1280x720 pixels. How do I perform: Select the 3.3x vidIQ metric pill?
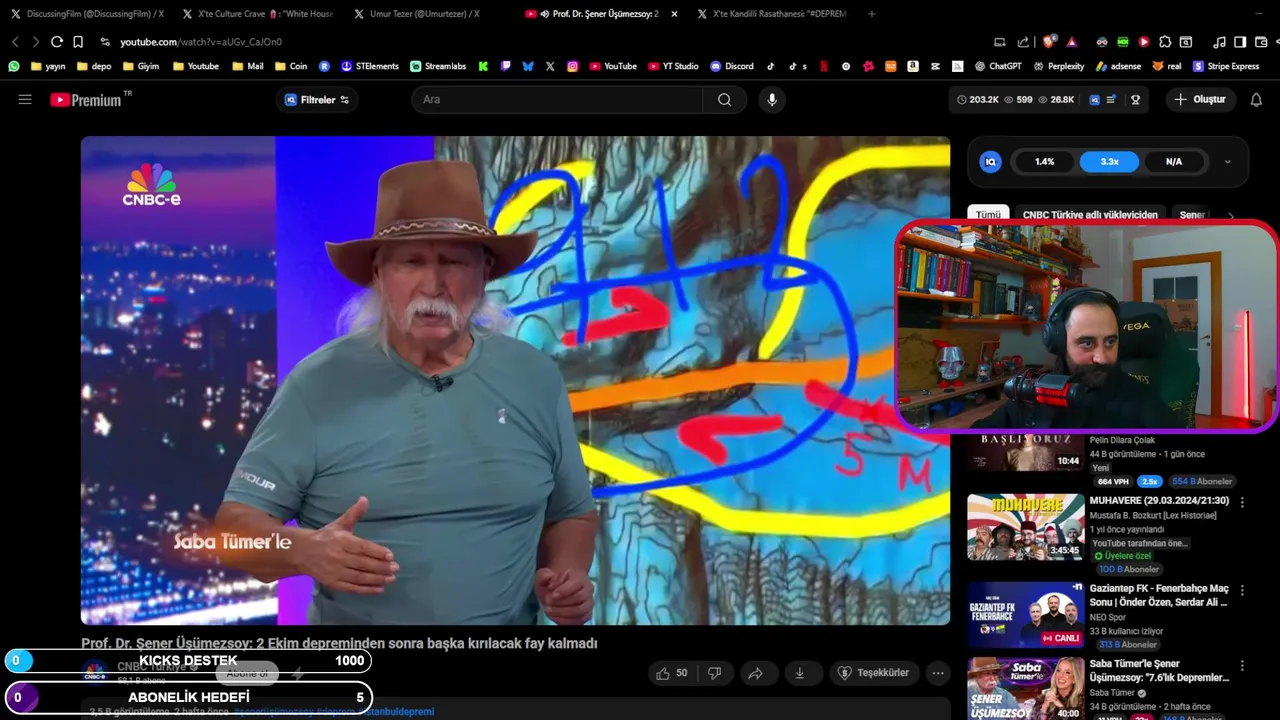[1109, 161]
